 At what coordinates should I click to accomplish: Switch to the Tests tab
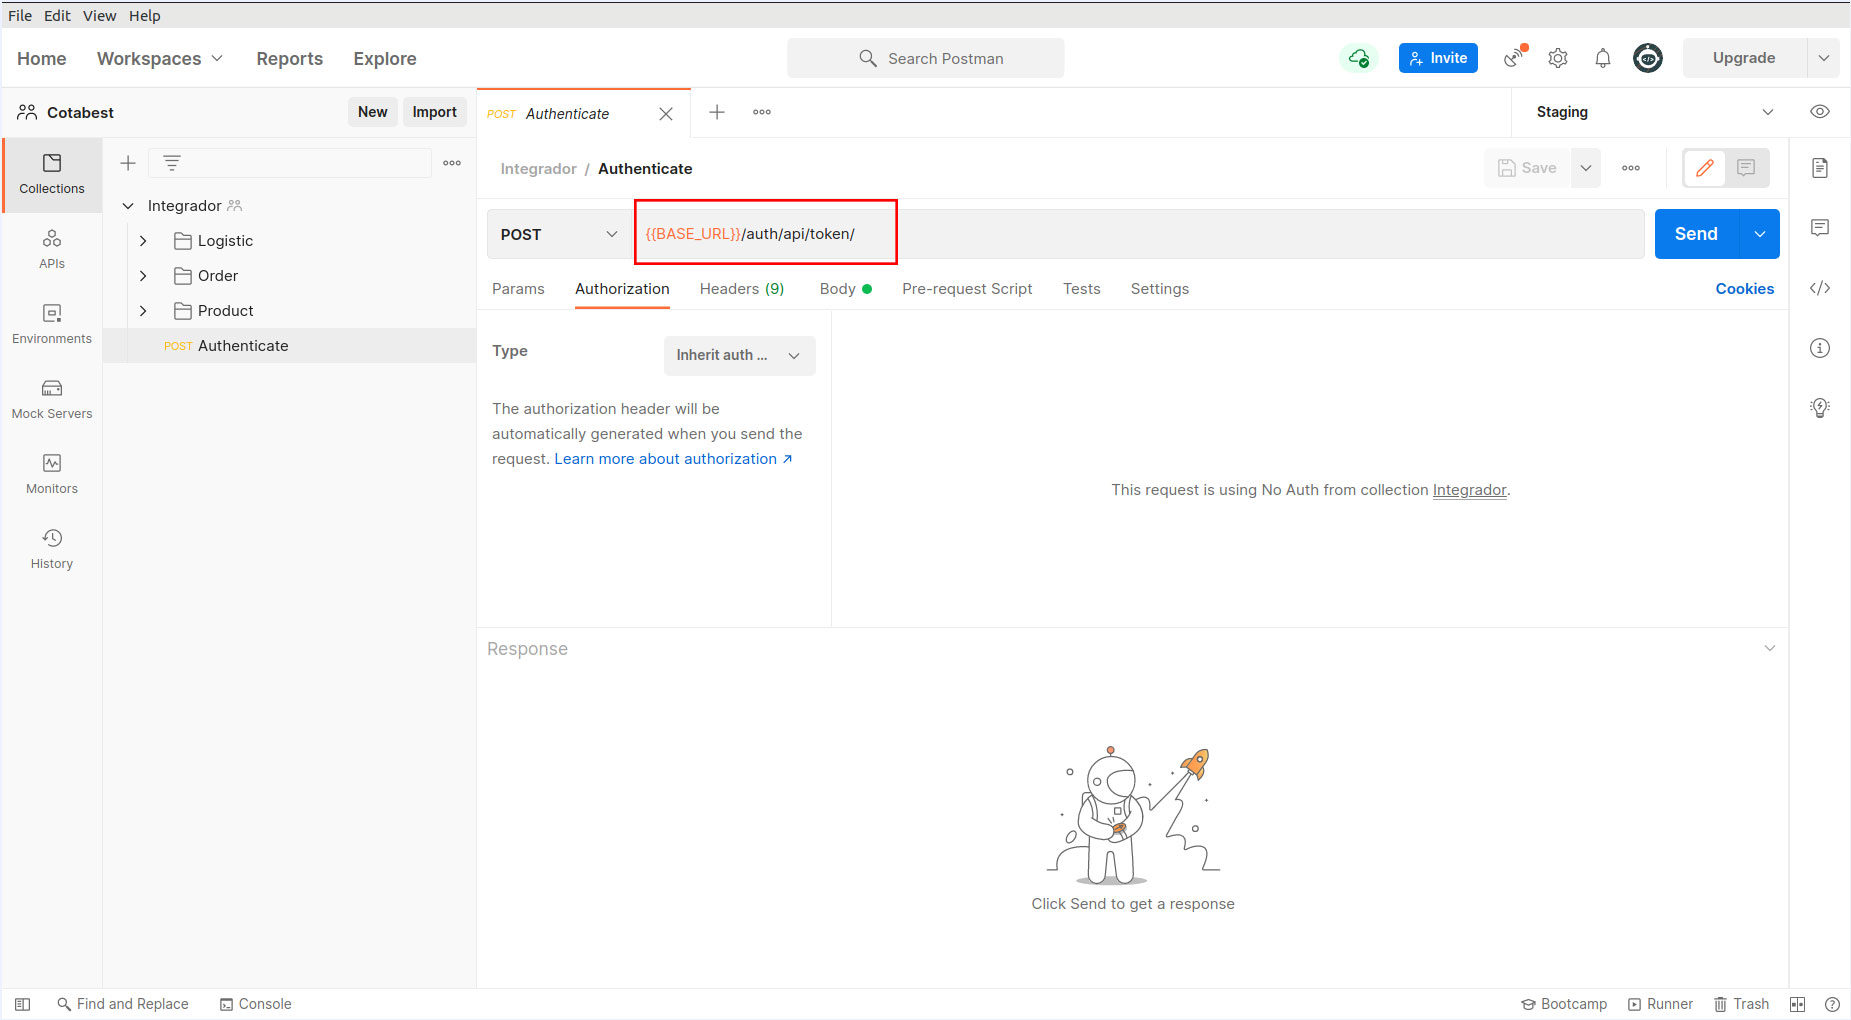tap(1081, 289)
